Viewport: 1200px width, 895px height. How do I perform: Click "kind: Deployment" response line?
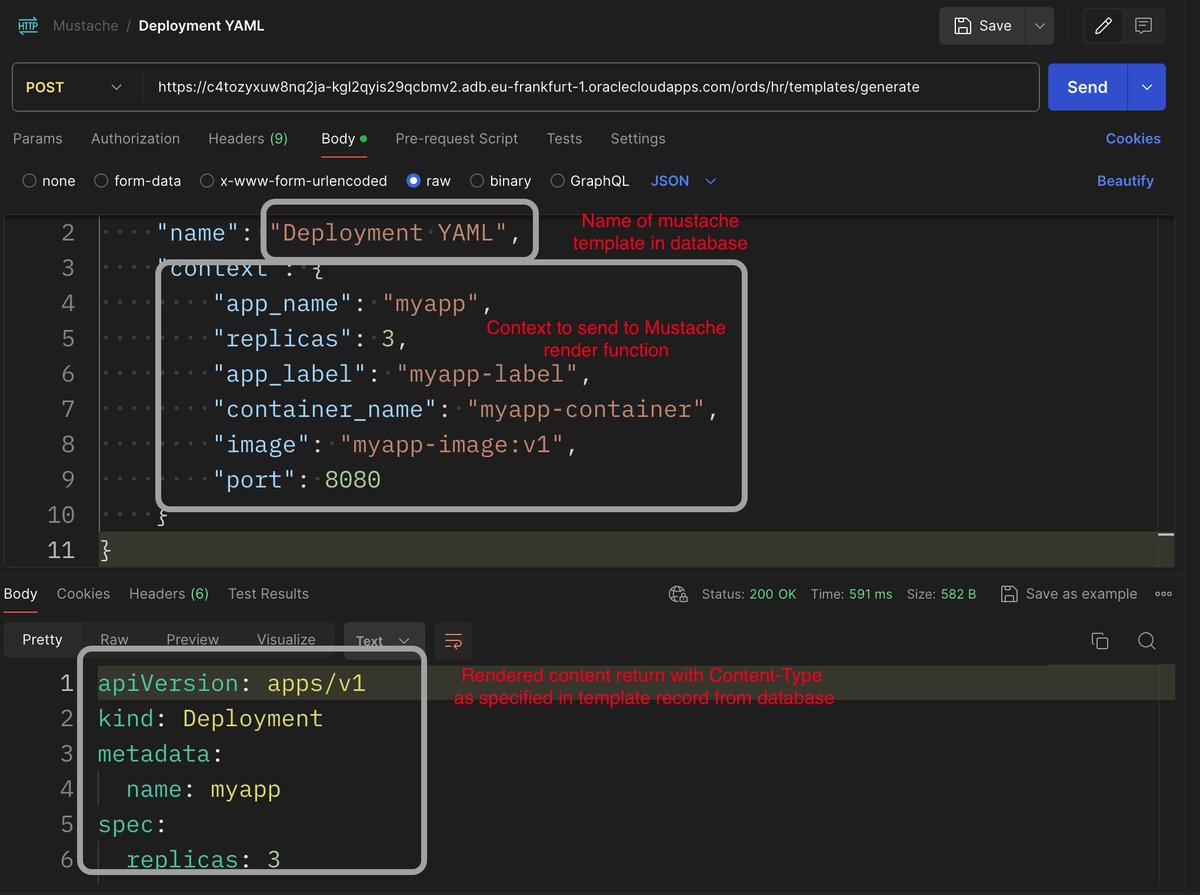[x=210, y=719]
